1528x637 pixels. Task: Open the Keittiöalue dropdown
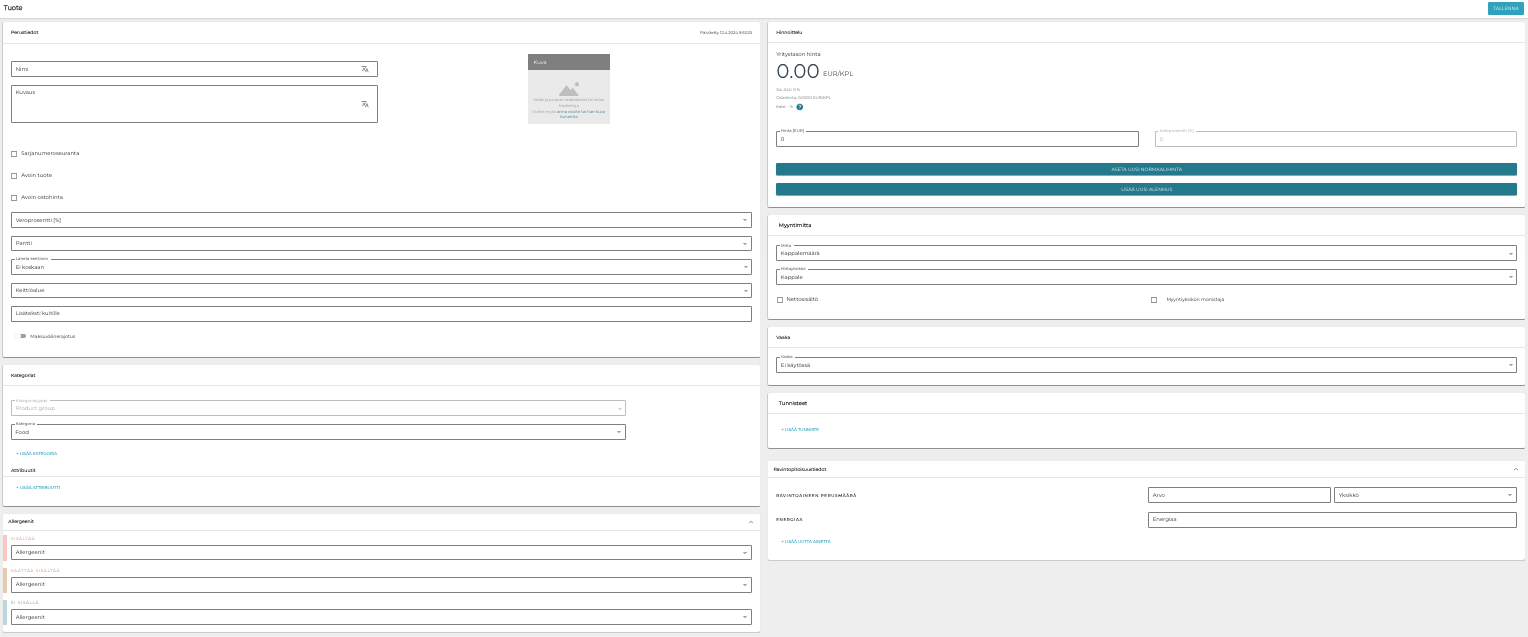(x=381, y=291)
